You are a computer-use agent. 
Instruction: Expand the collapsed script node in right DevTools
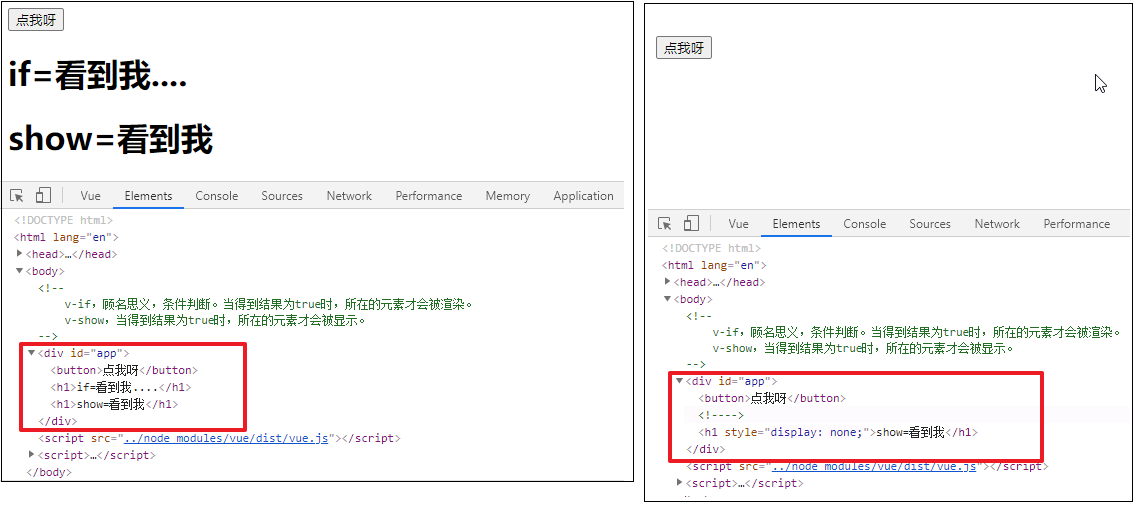tap(679, 482)
